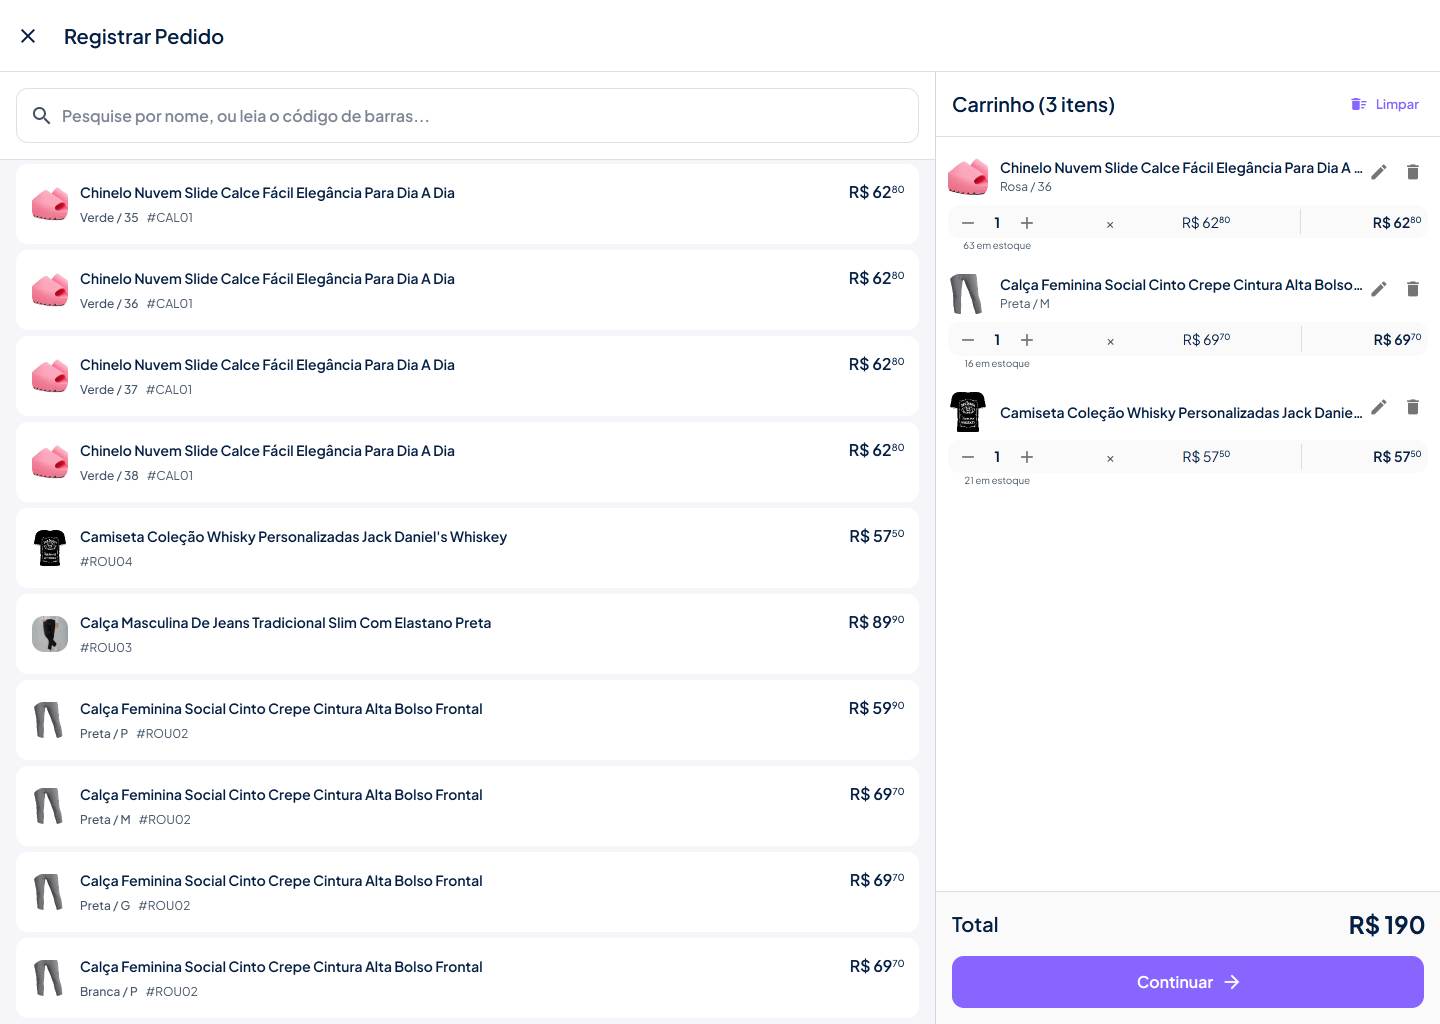
Task: Select Calça Feminina Branca size P
Action: coord(467,978)
